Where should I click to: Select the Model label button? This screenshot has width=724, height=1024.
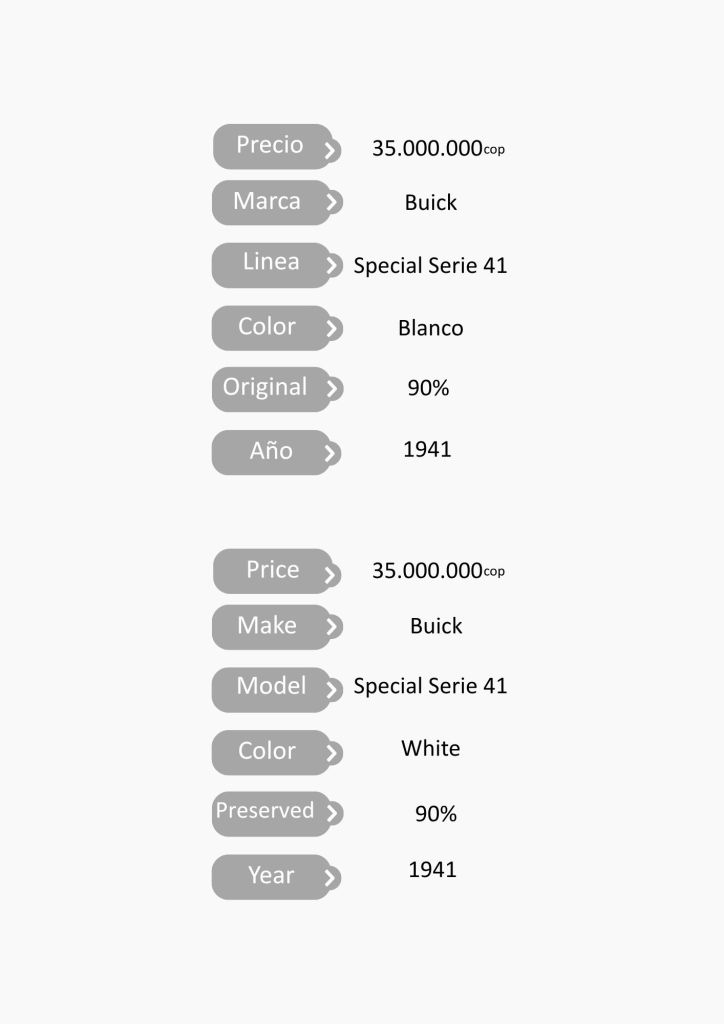coord(271,687)
